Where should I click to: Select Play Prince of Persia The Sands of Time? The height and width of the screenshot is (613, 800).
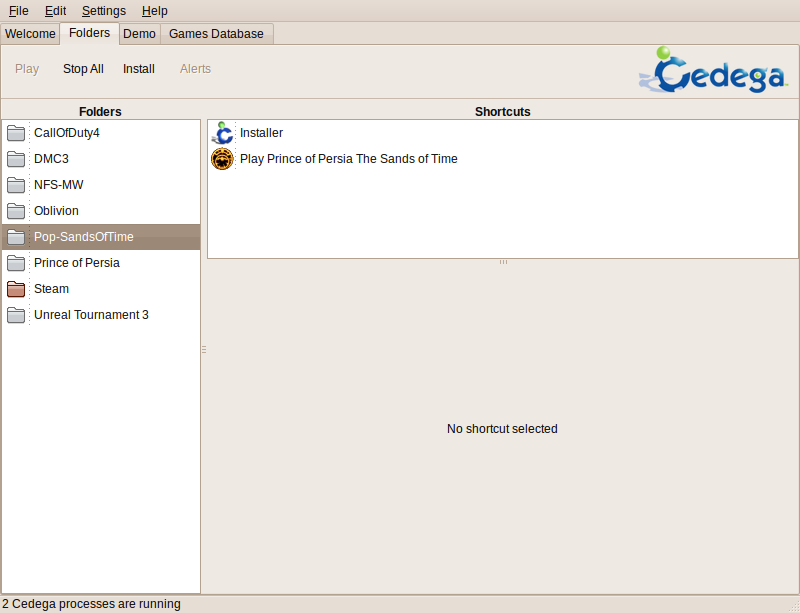tap(348, 159)
